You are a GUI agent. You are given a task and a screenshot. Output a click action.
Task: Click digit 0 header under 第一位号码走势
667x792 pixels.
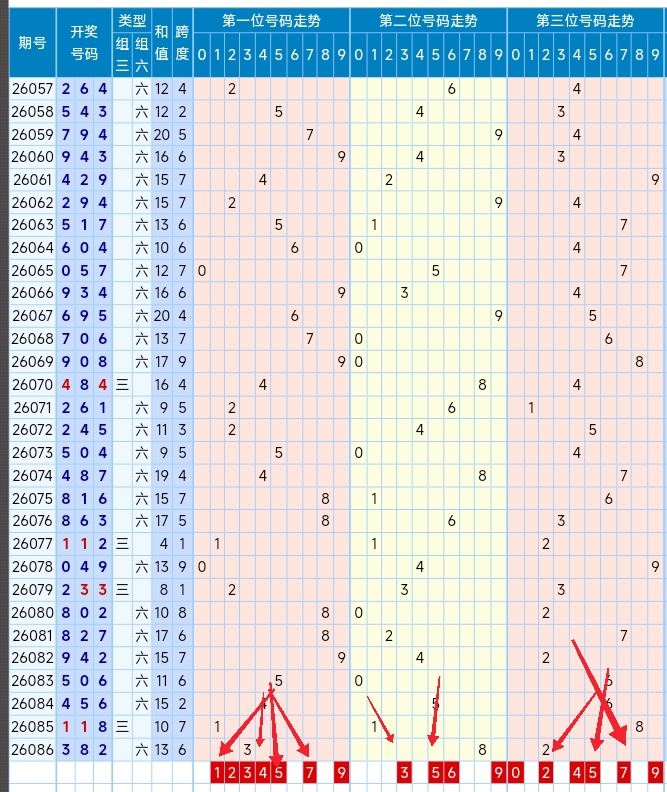[201, 55]
